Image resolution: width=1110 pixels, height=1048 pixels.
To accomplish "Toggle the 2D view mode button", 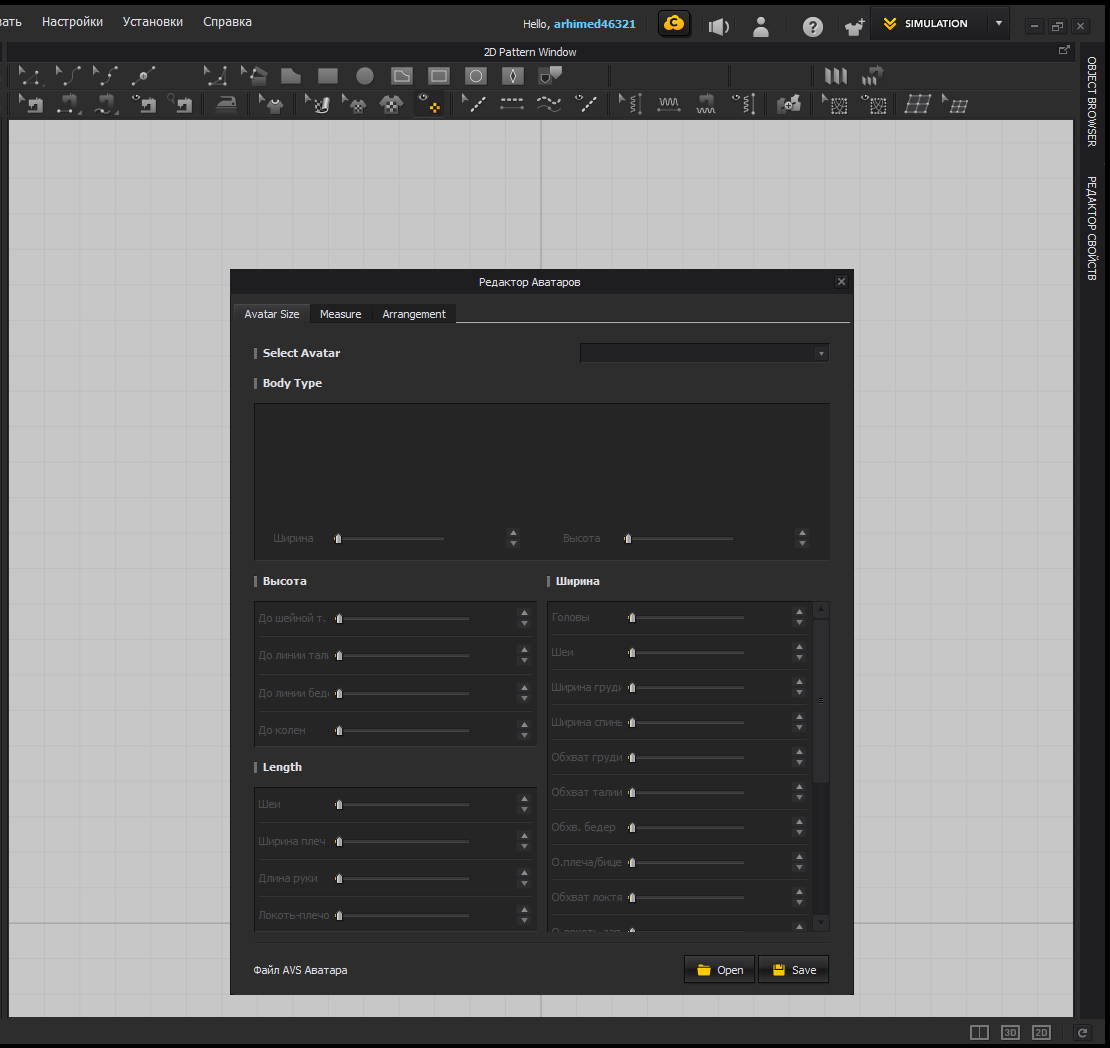I will pos(1041,1032).
